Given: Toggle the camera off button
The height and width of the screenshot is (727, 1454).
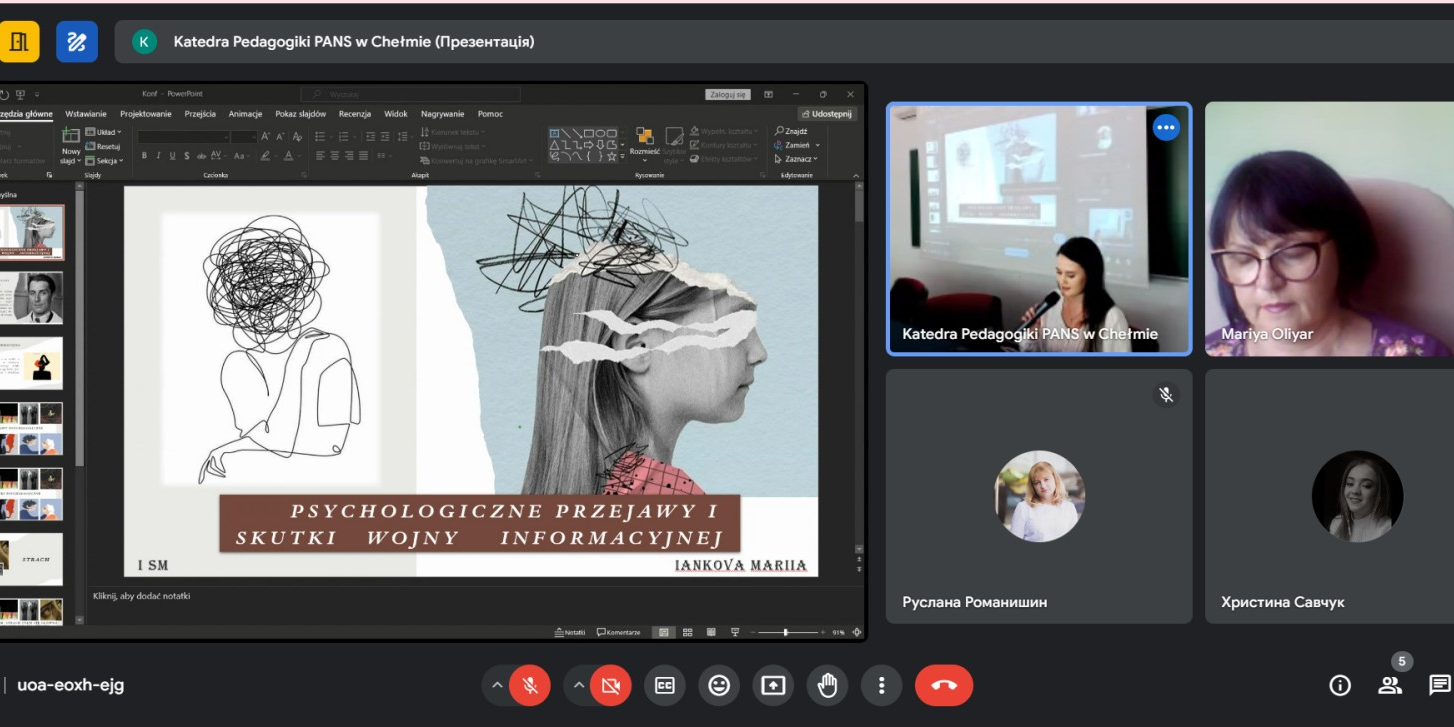Looking at the screenshot, I should pos(610,685).
